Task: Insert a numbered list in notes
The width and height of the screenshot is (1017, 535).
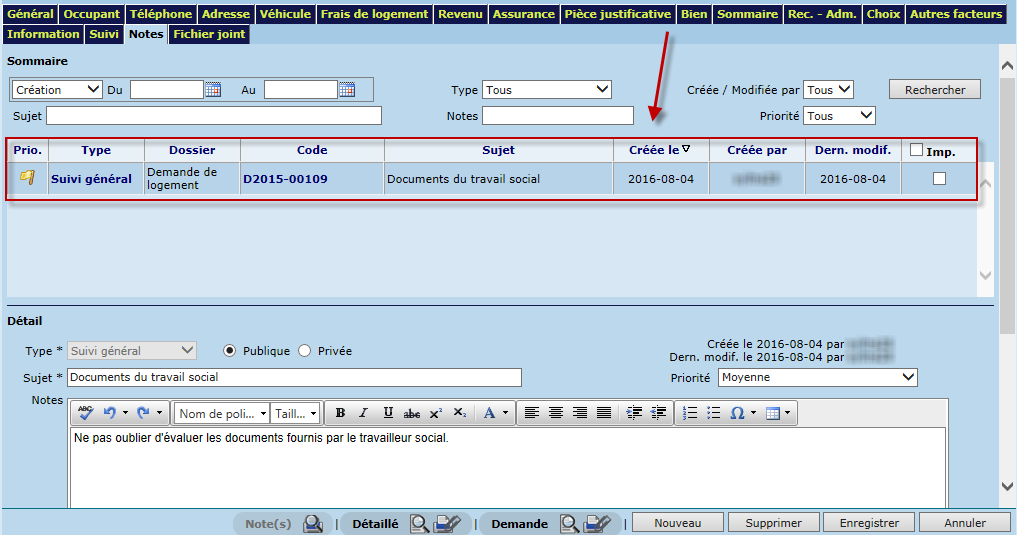Action: (x=690, y=413)
